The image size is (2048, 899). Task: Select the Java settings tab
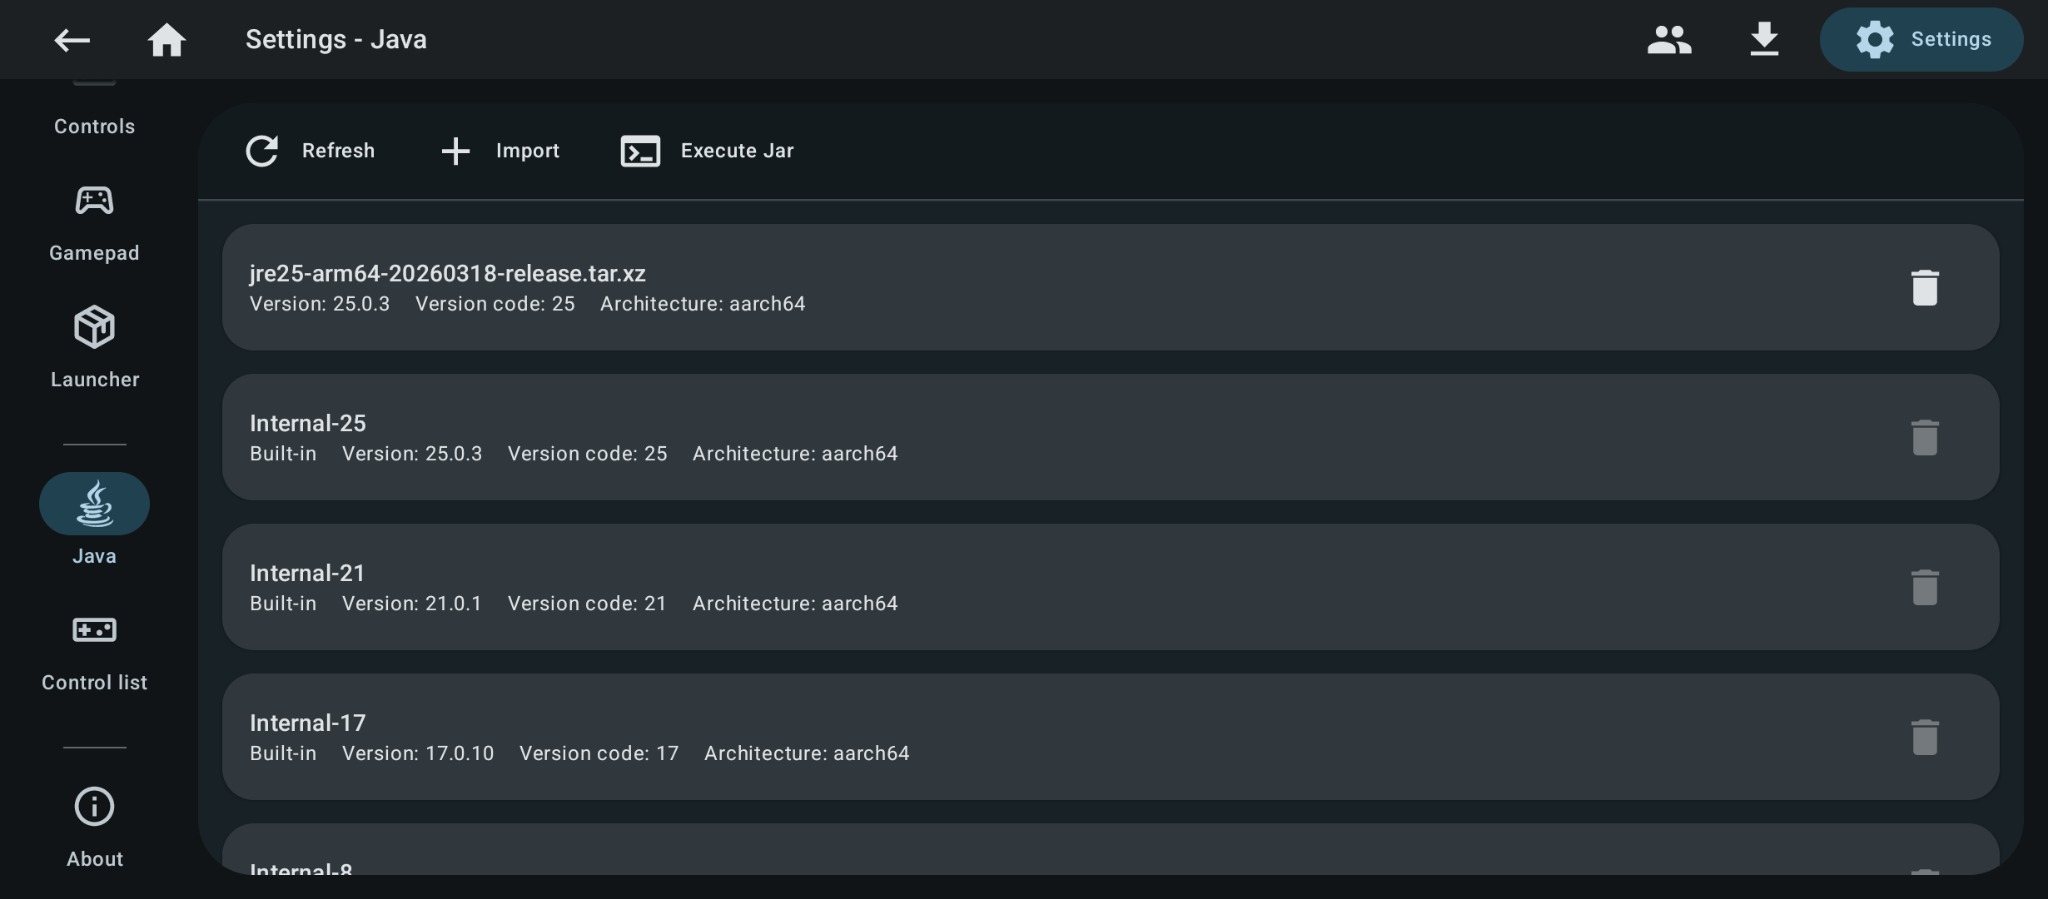[x=95, y=521]
